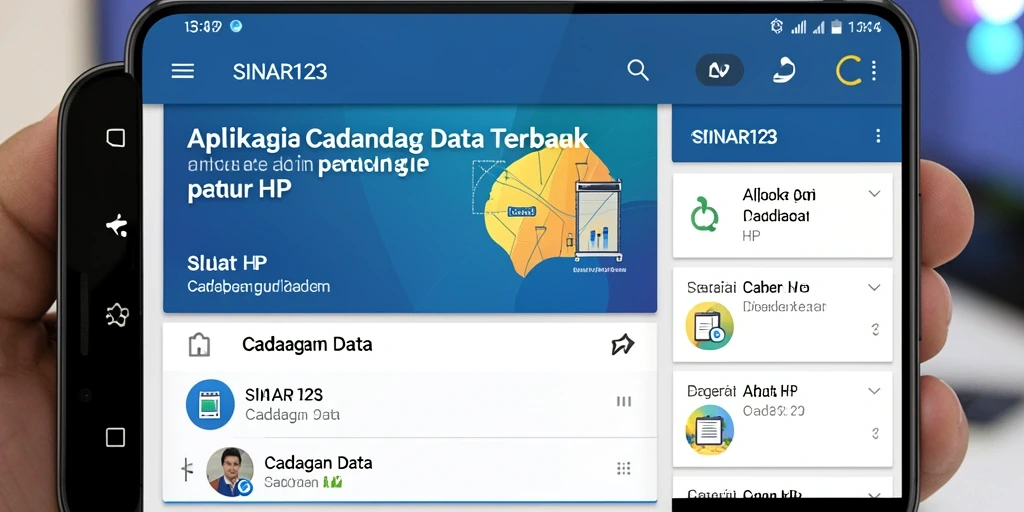Click the number 3 in Caher No card

[x=875, y=330]
